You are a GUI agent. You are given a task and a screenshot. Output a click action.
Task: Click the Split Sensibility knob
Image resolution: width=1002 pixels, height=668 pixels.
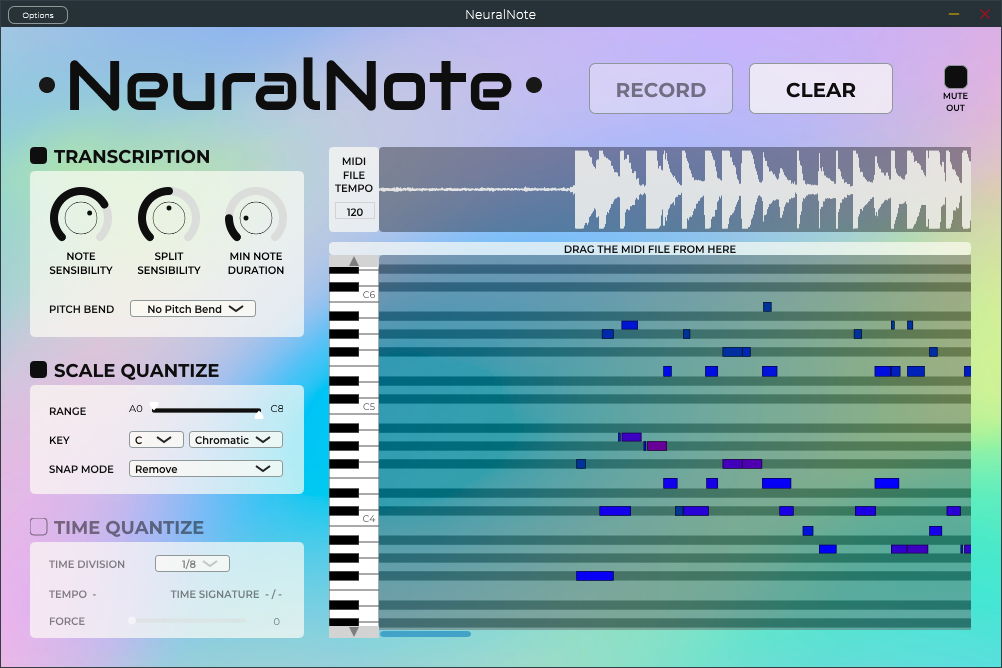coord(168,217)
